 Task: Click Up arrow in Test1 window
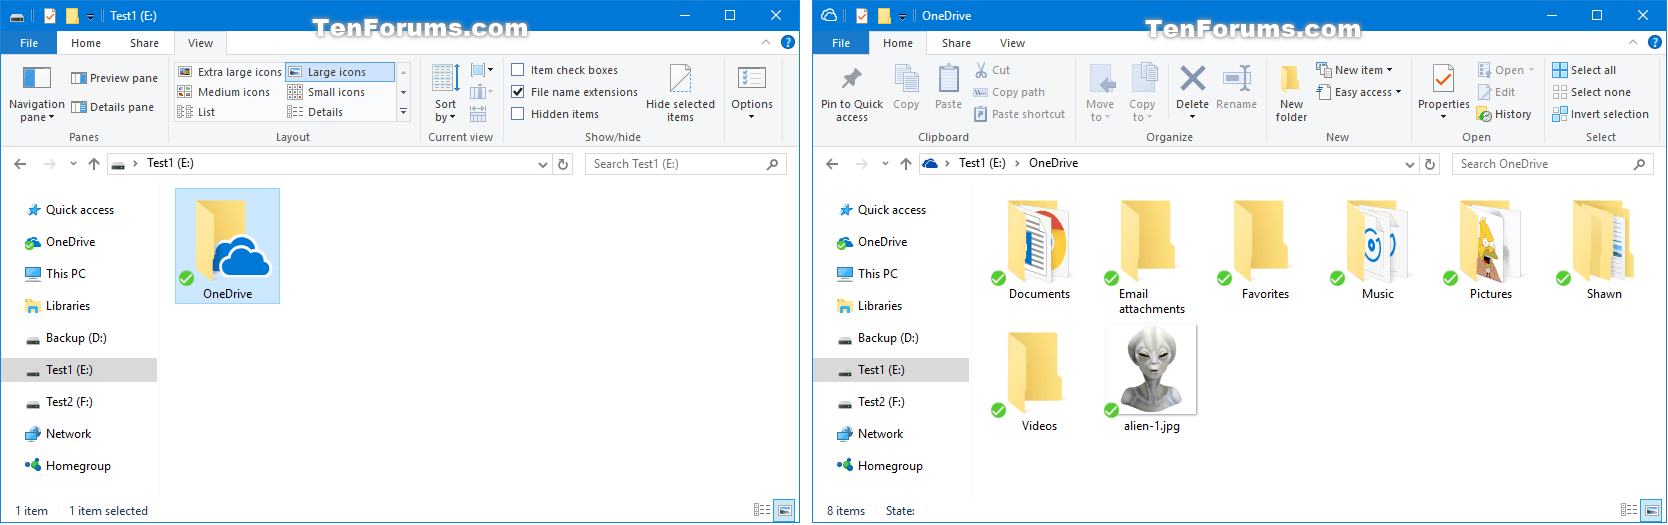94,164
